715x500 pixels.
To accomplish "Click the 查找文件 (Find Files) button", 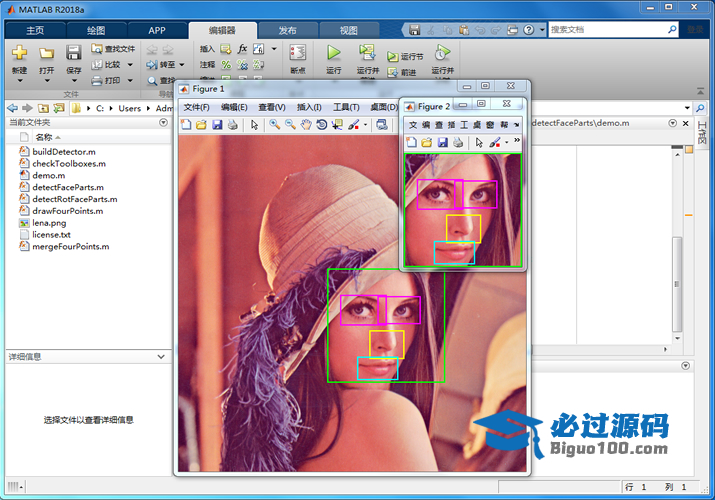I will pos(113,48).
